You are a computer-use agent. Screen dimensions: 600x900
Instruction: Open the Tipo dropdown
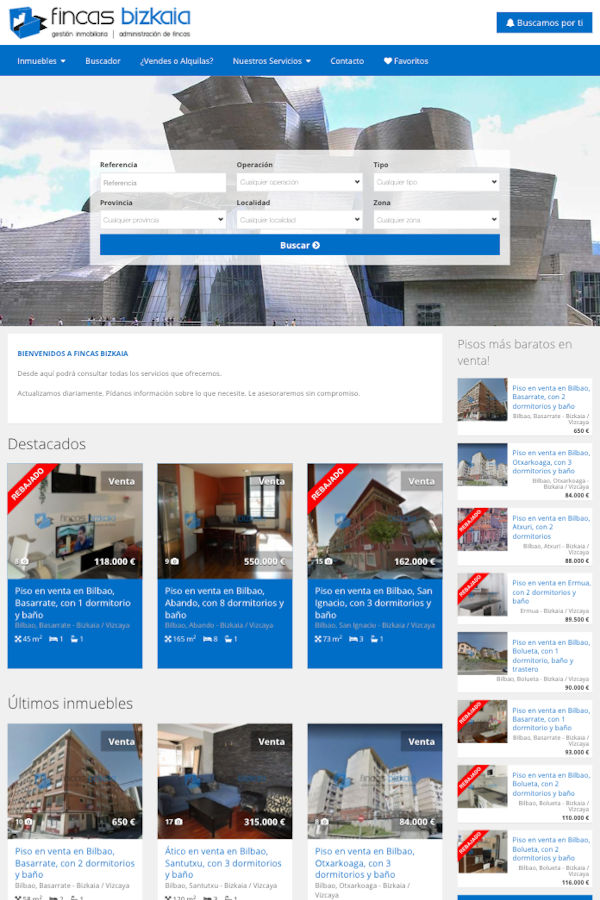click(436, 182)
